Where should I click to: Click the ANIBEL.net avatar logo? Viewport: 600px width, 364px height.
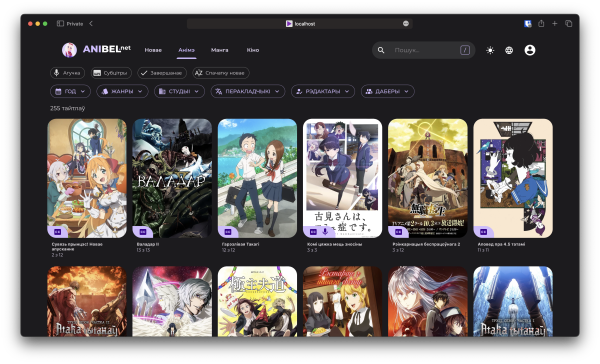pos(69,50)
